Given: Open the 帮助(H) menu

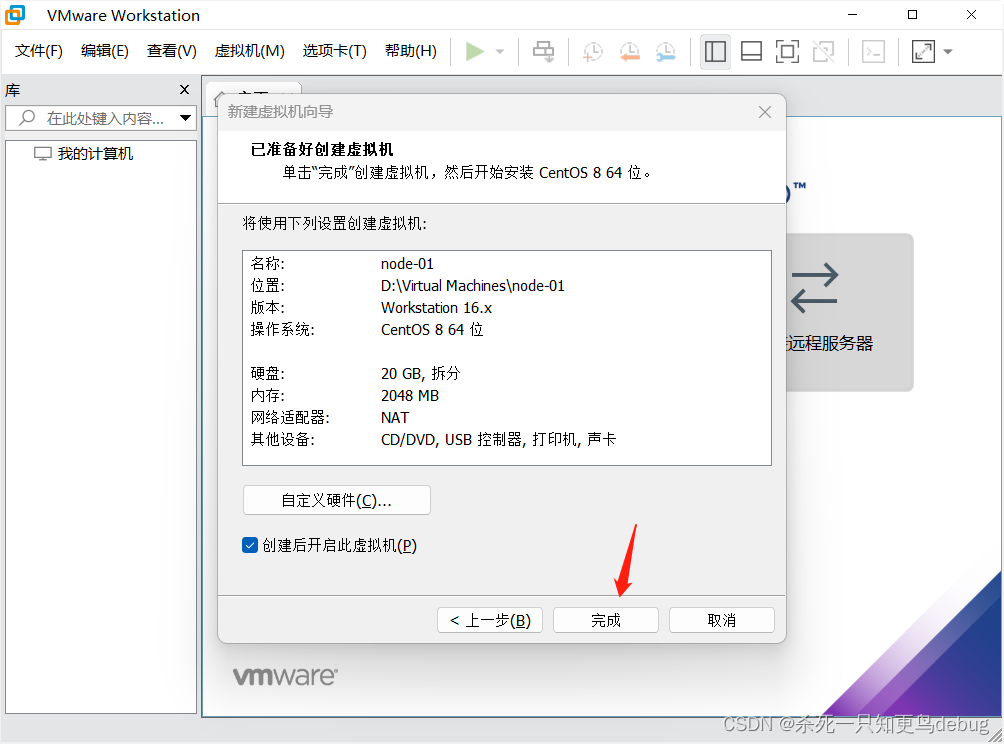Looking at the screenshot, I should 410,51.
